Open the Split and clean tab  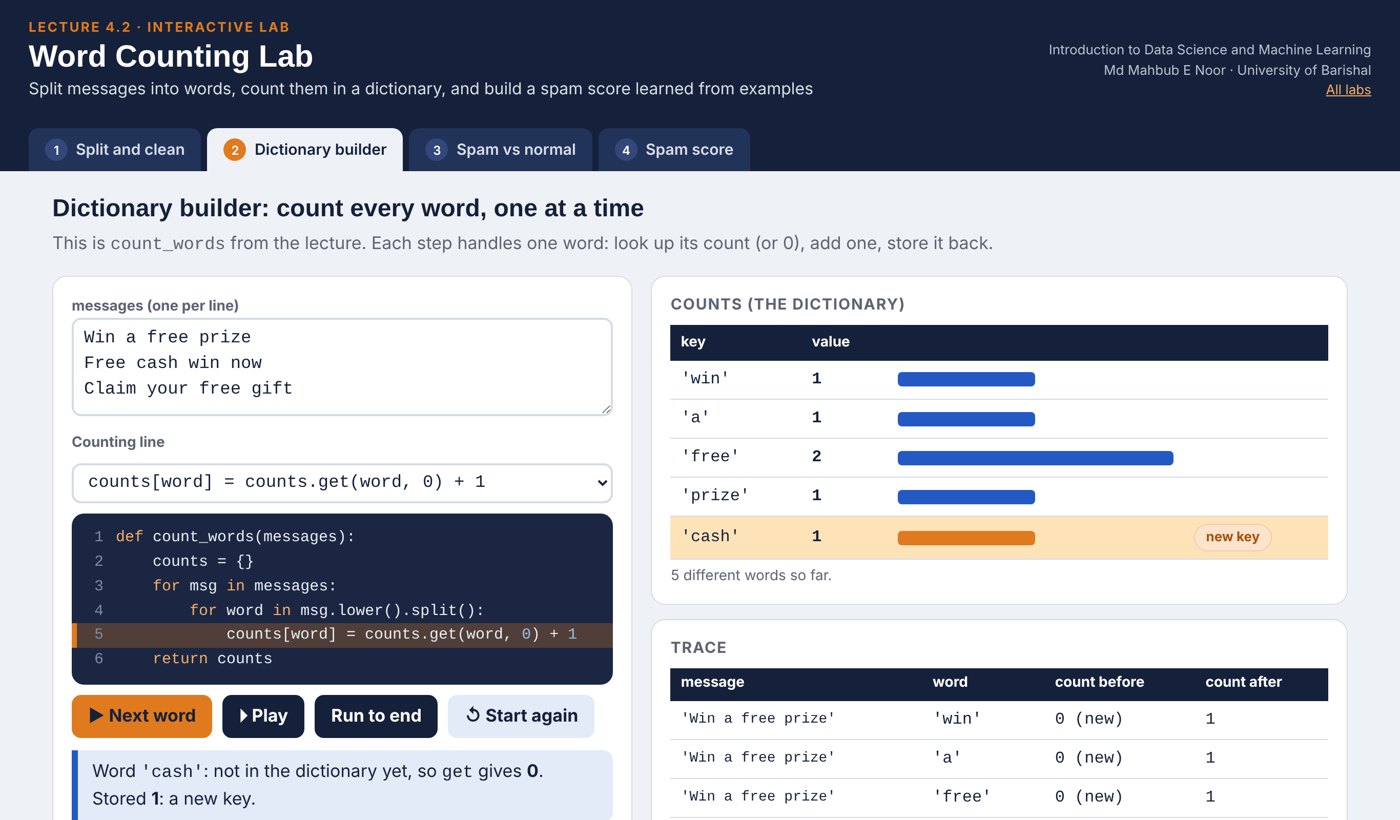point(115,150)
